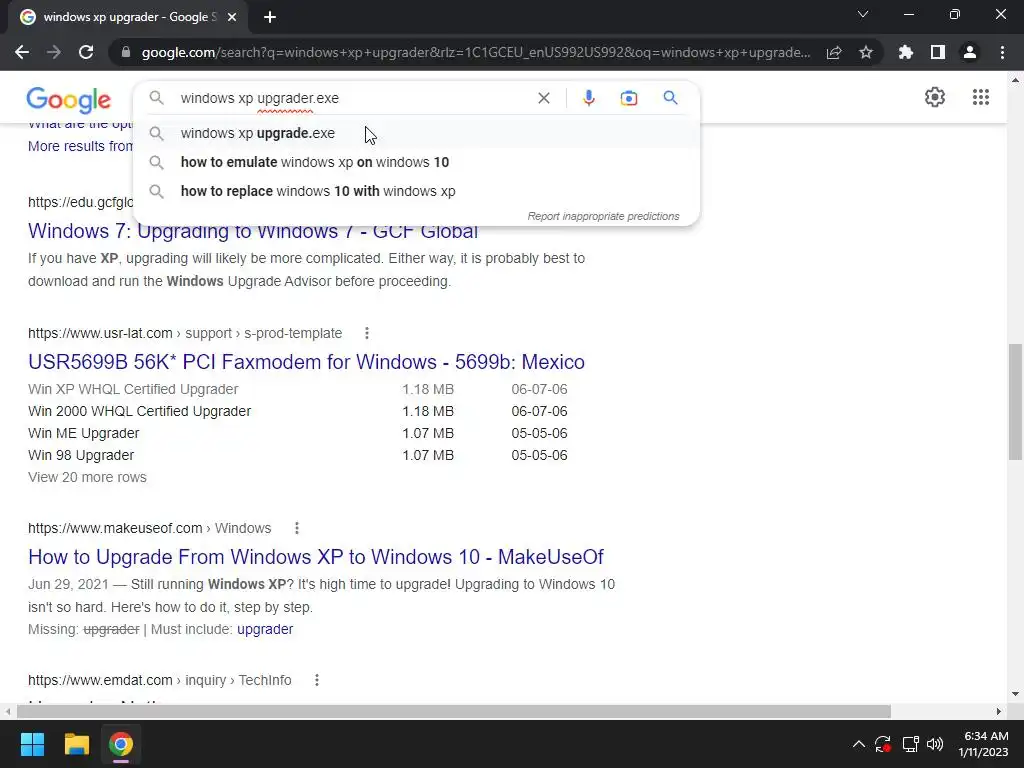Open File Explorer from taskbar
The image size is (1024, 768).
[x=76, y=744]
